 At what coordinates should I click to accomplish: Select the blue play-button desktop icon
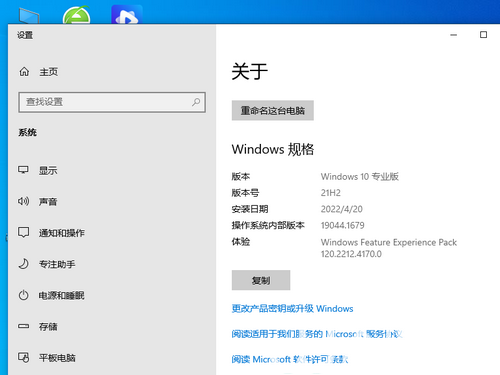[127, 15]
